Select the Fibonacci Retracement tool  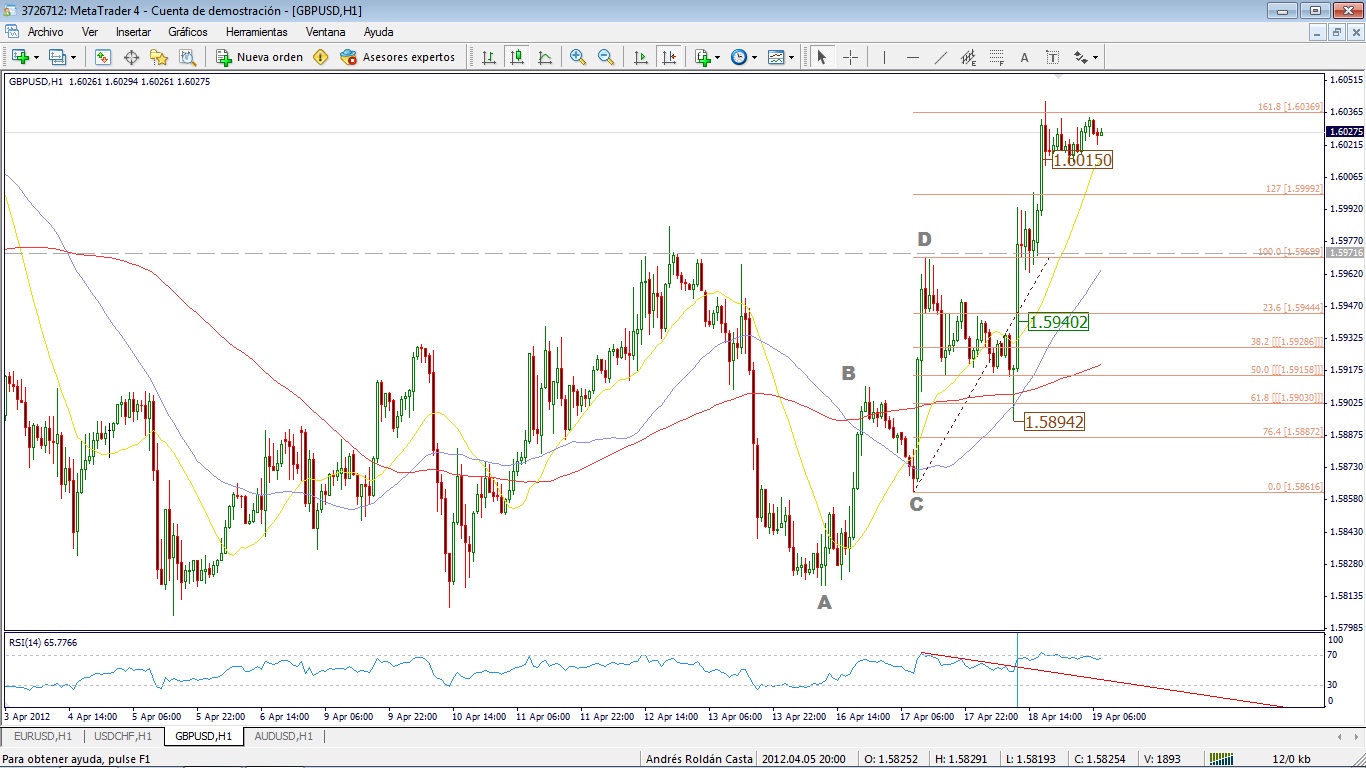click(996, 57)
